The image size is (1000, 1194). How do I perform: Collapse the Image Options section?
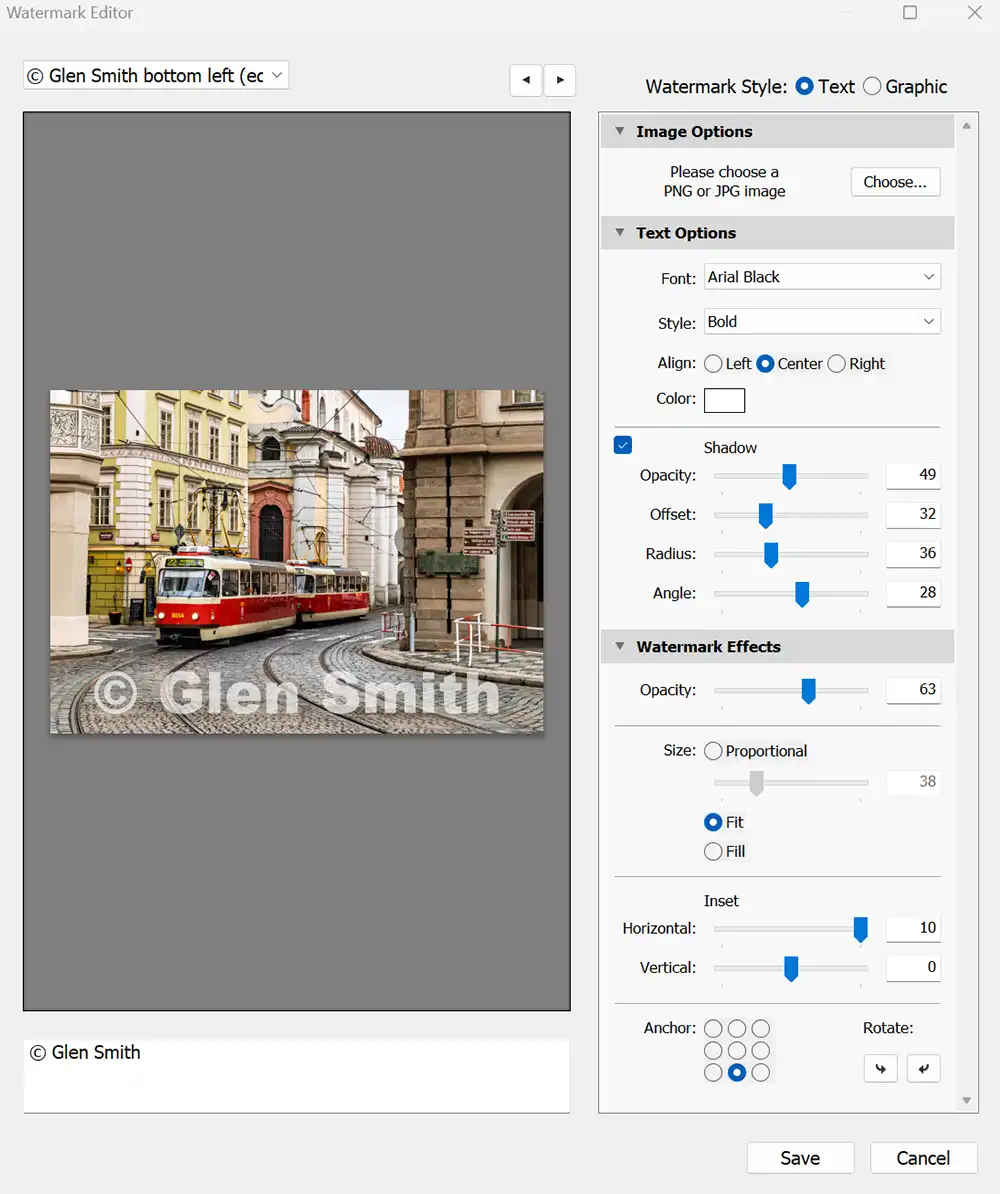click(x=620, y=131)
